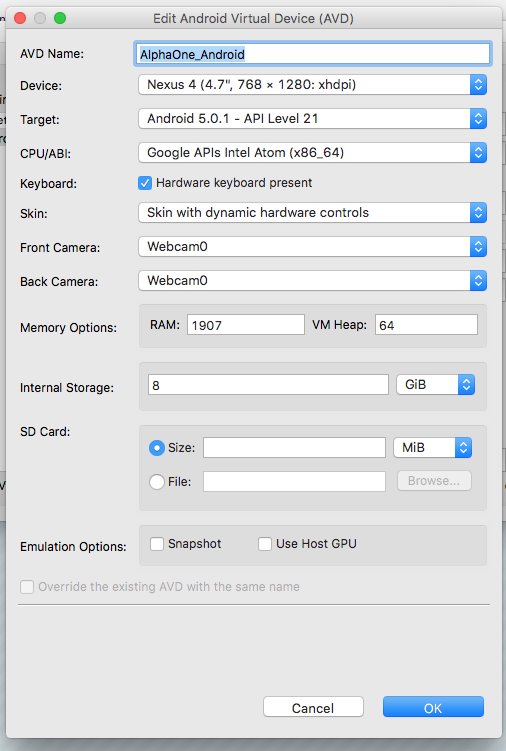
Task: Change the Front Camera Webcam0 dropdown
Action: point(312,247)
